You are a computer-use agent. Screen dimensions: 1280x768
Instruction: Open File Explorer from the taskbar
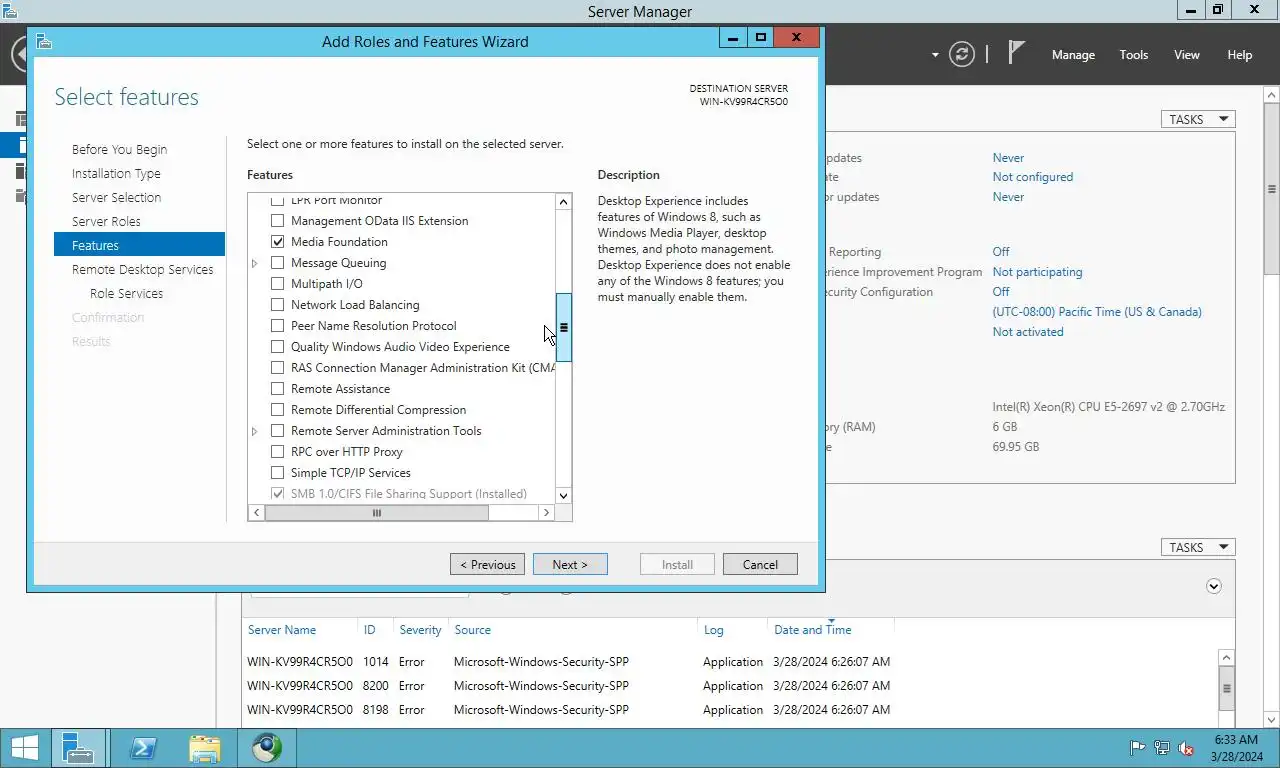pos(205,748)
